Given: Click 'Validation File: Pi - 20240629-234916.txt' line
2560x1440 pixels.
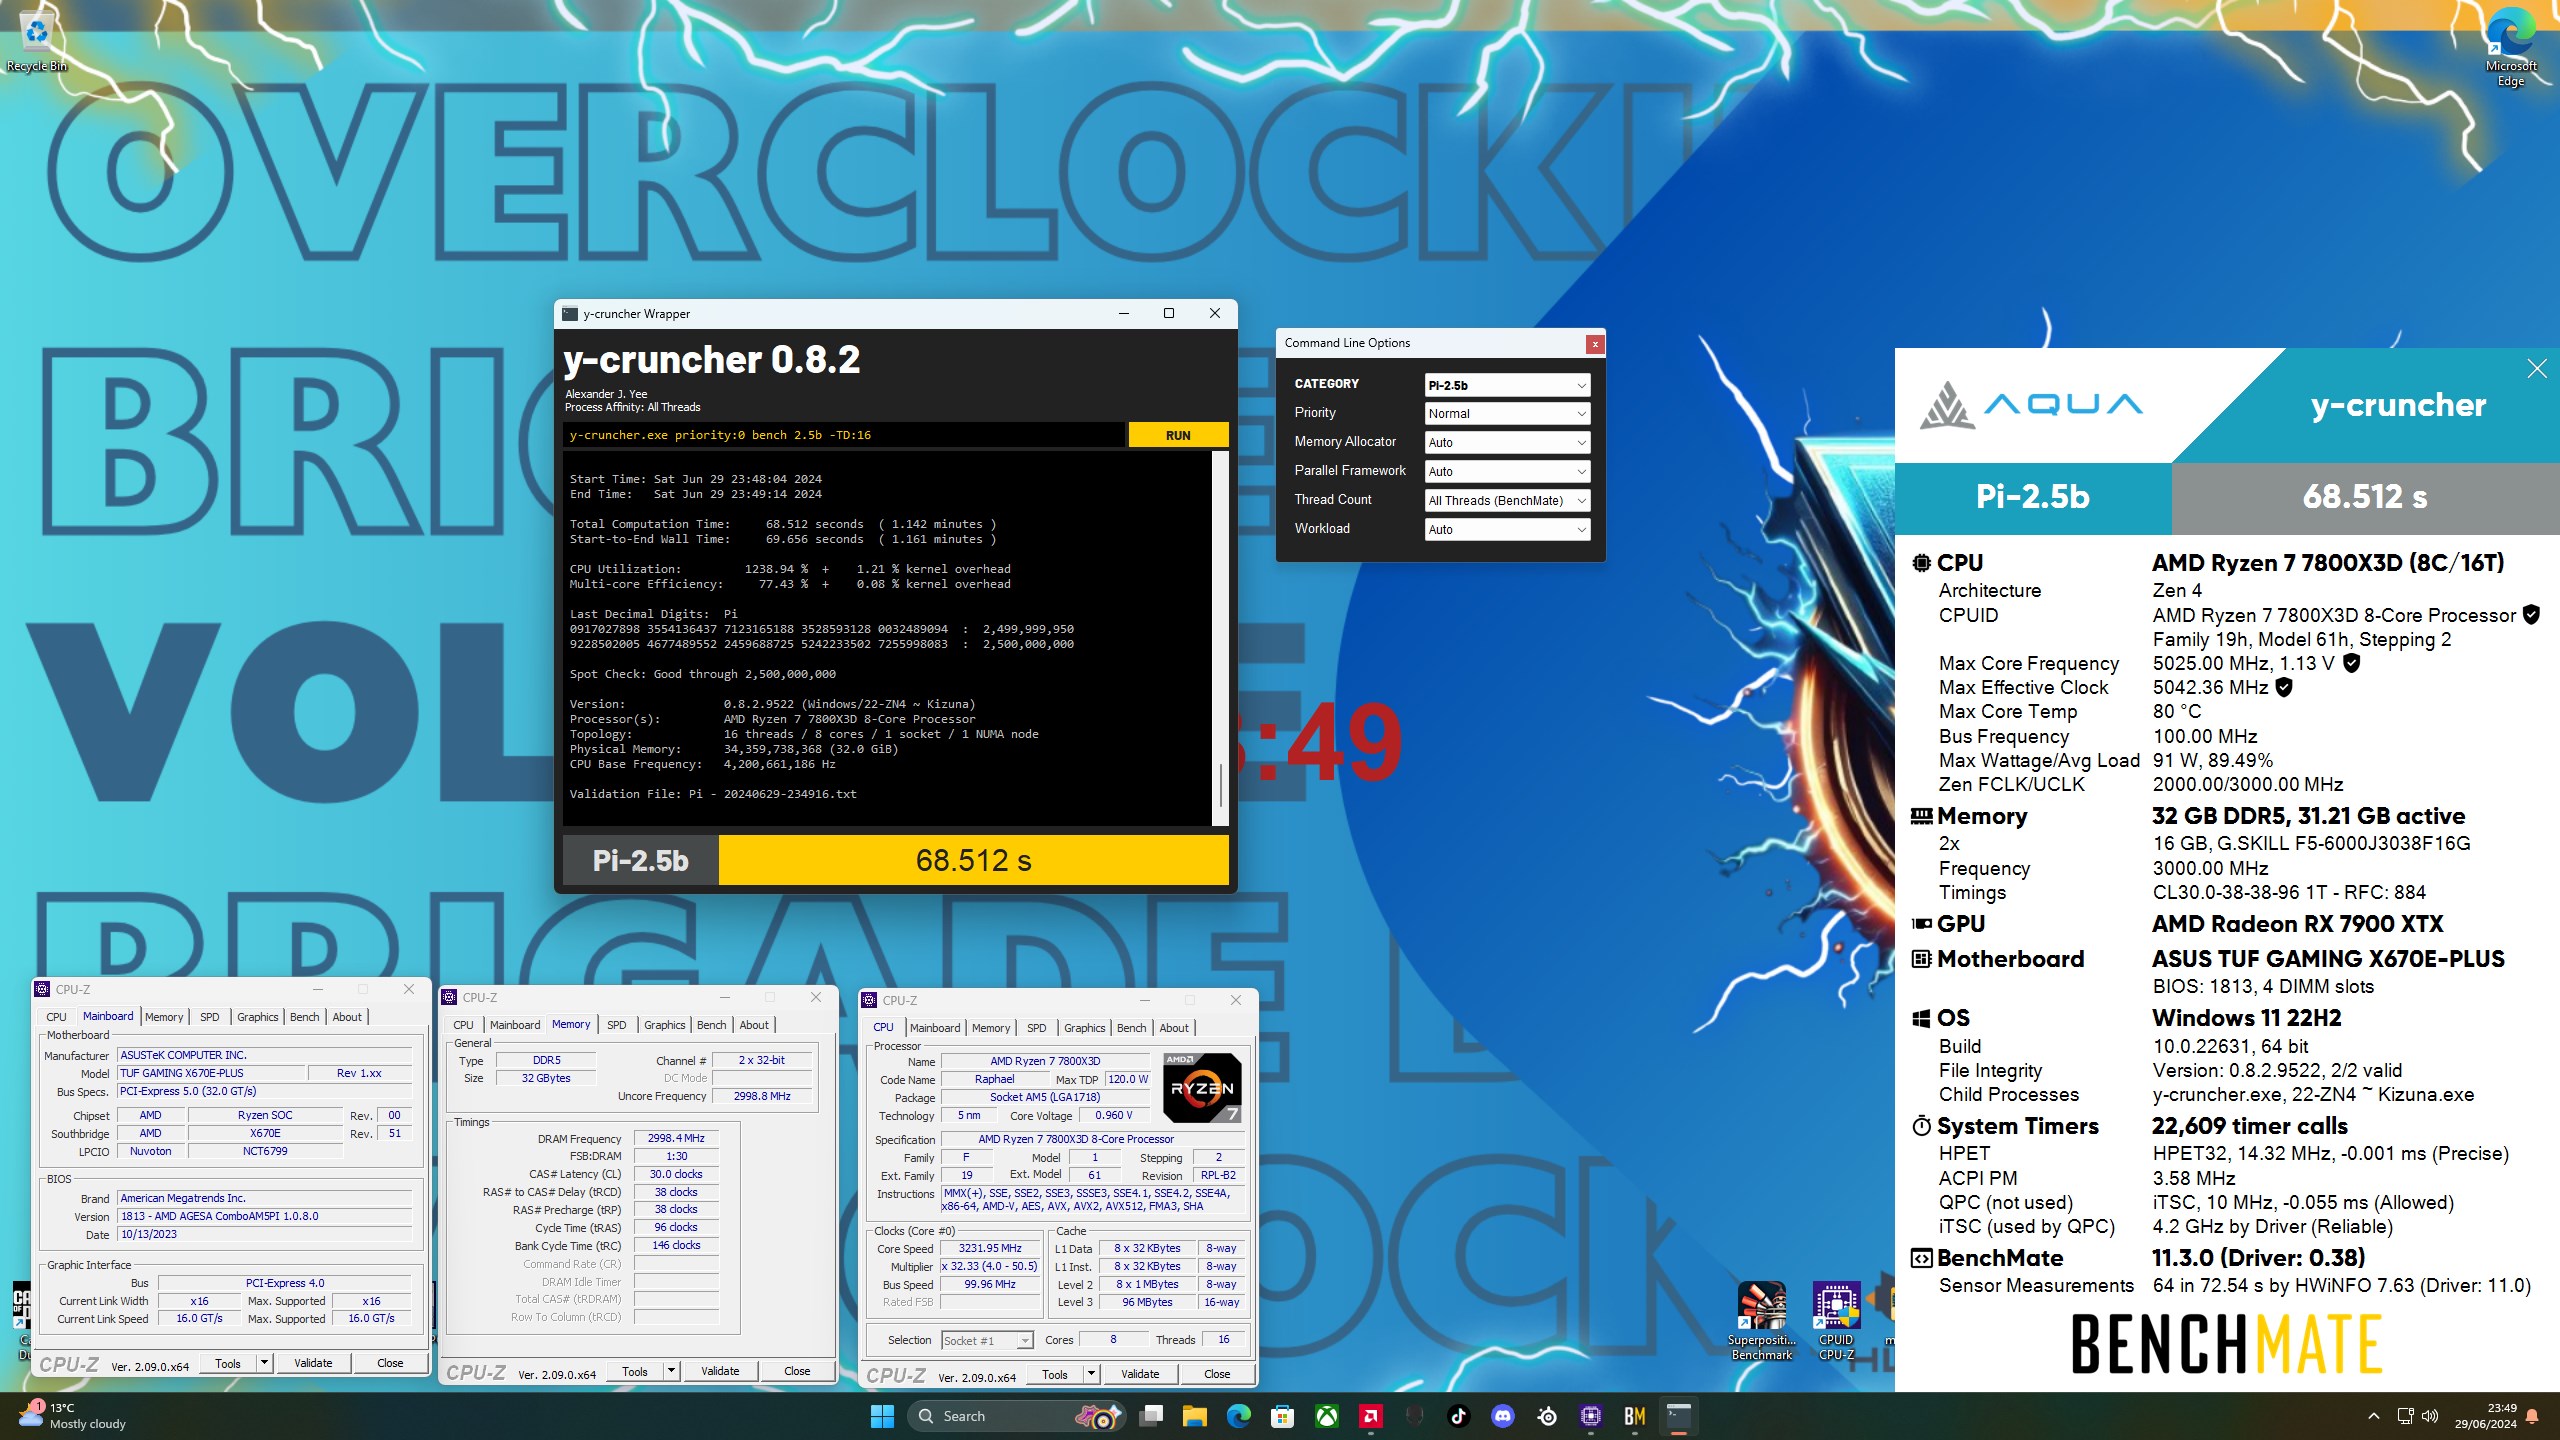Looking at the screenshot, I should pyautogui.click(x=713, y=794).
